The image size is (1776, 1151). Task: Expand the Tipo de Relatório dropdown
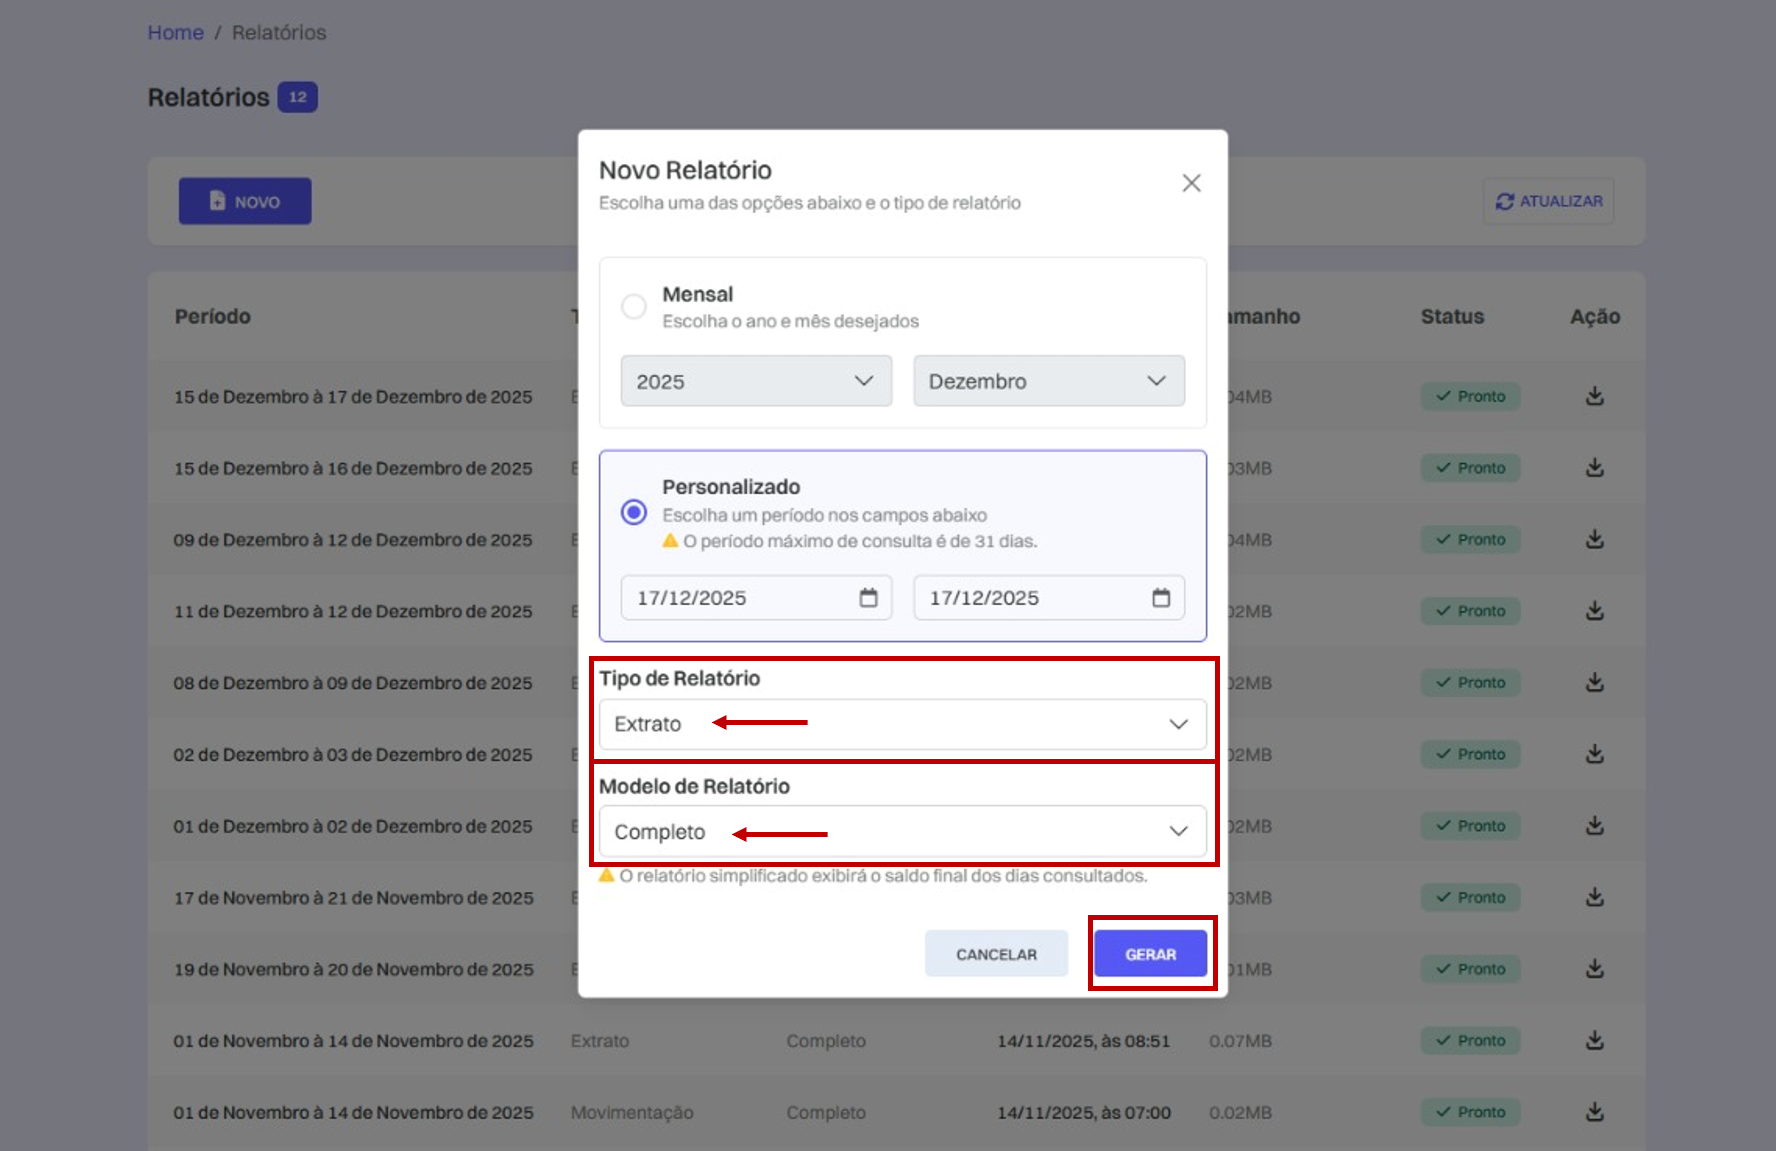point(902,724)
